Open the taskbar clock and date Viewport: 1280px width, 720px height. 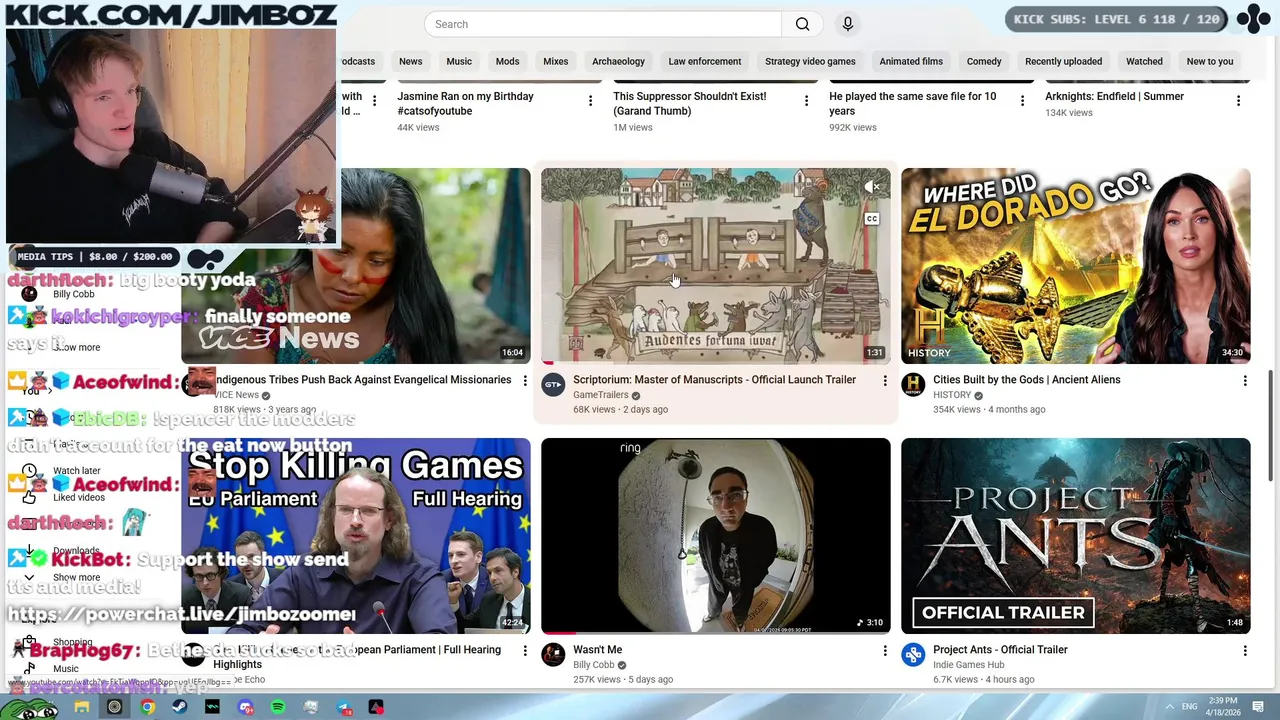(1222, 707)
